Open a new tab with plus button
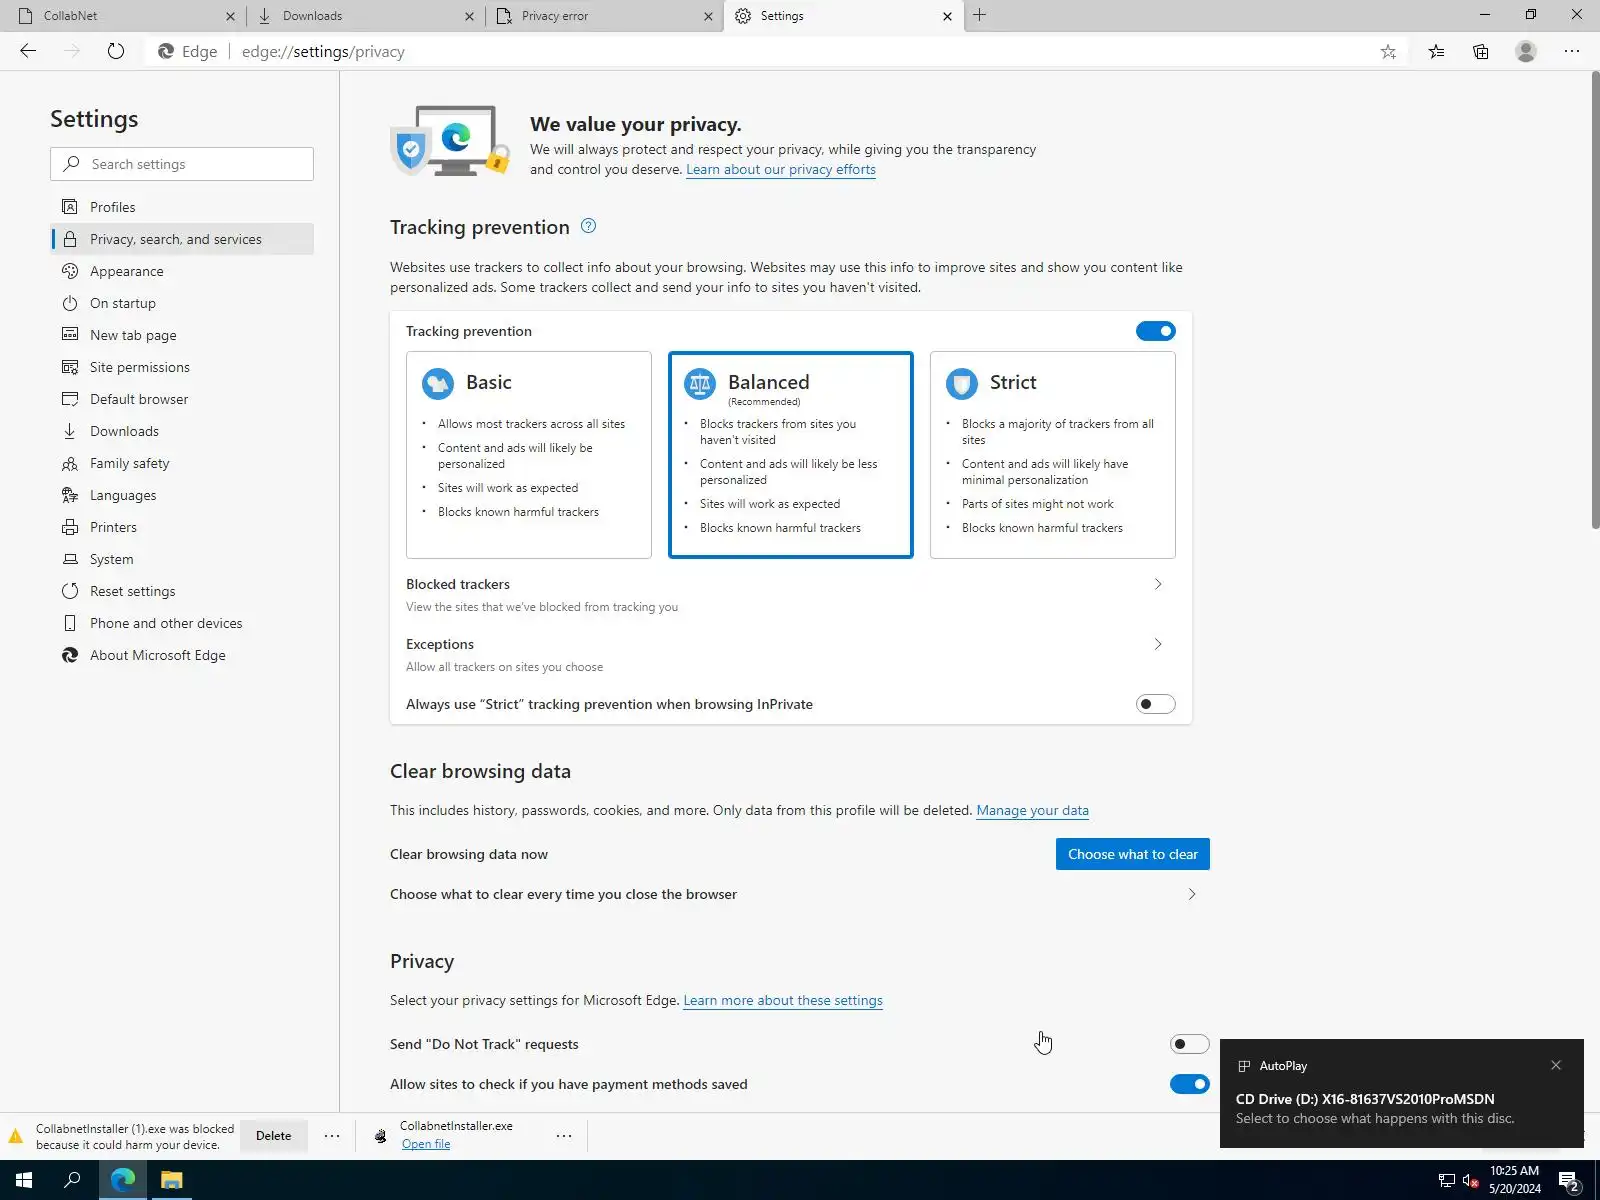The width and height of the screenshot is (1600, 1200). 980,15
